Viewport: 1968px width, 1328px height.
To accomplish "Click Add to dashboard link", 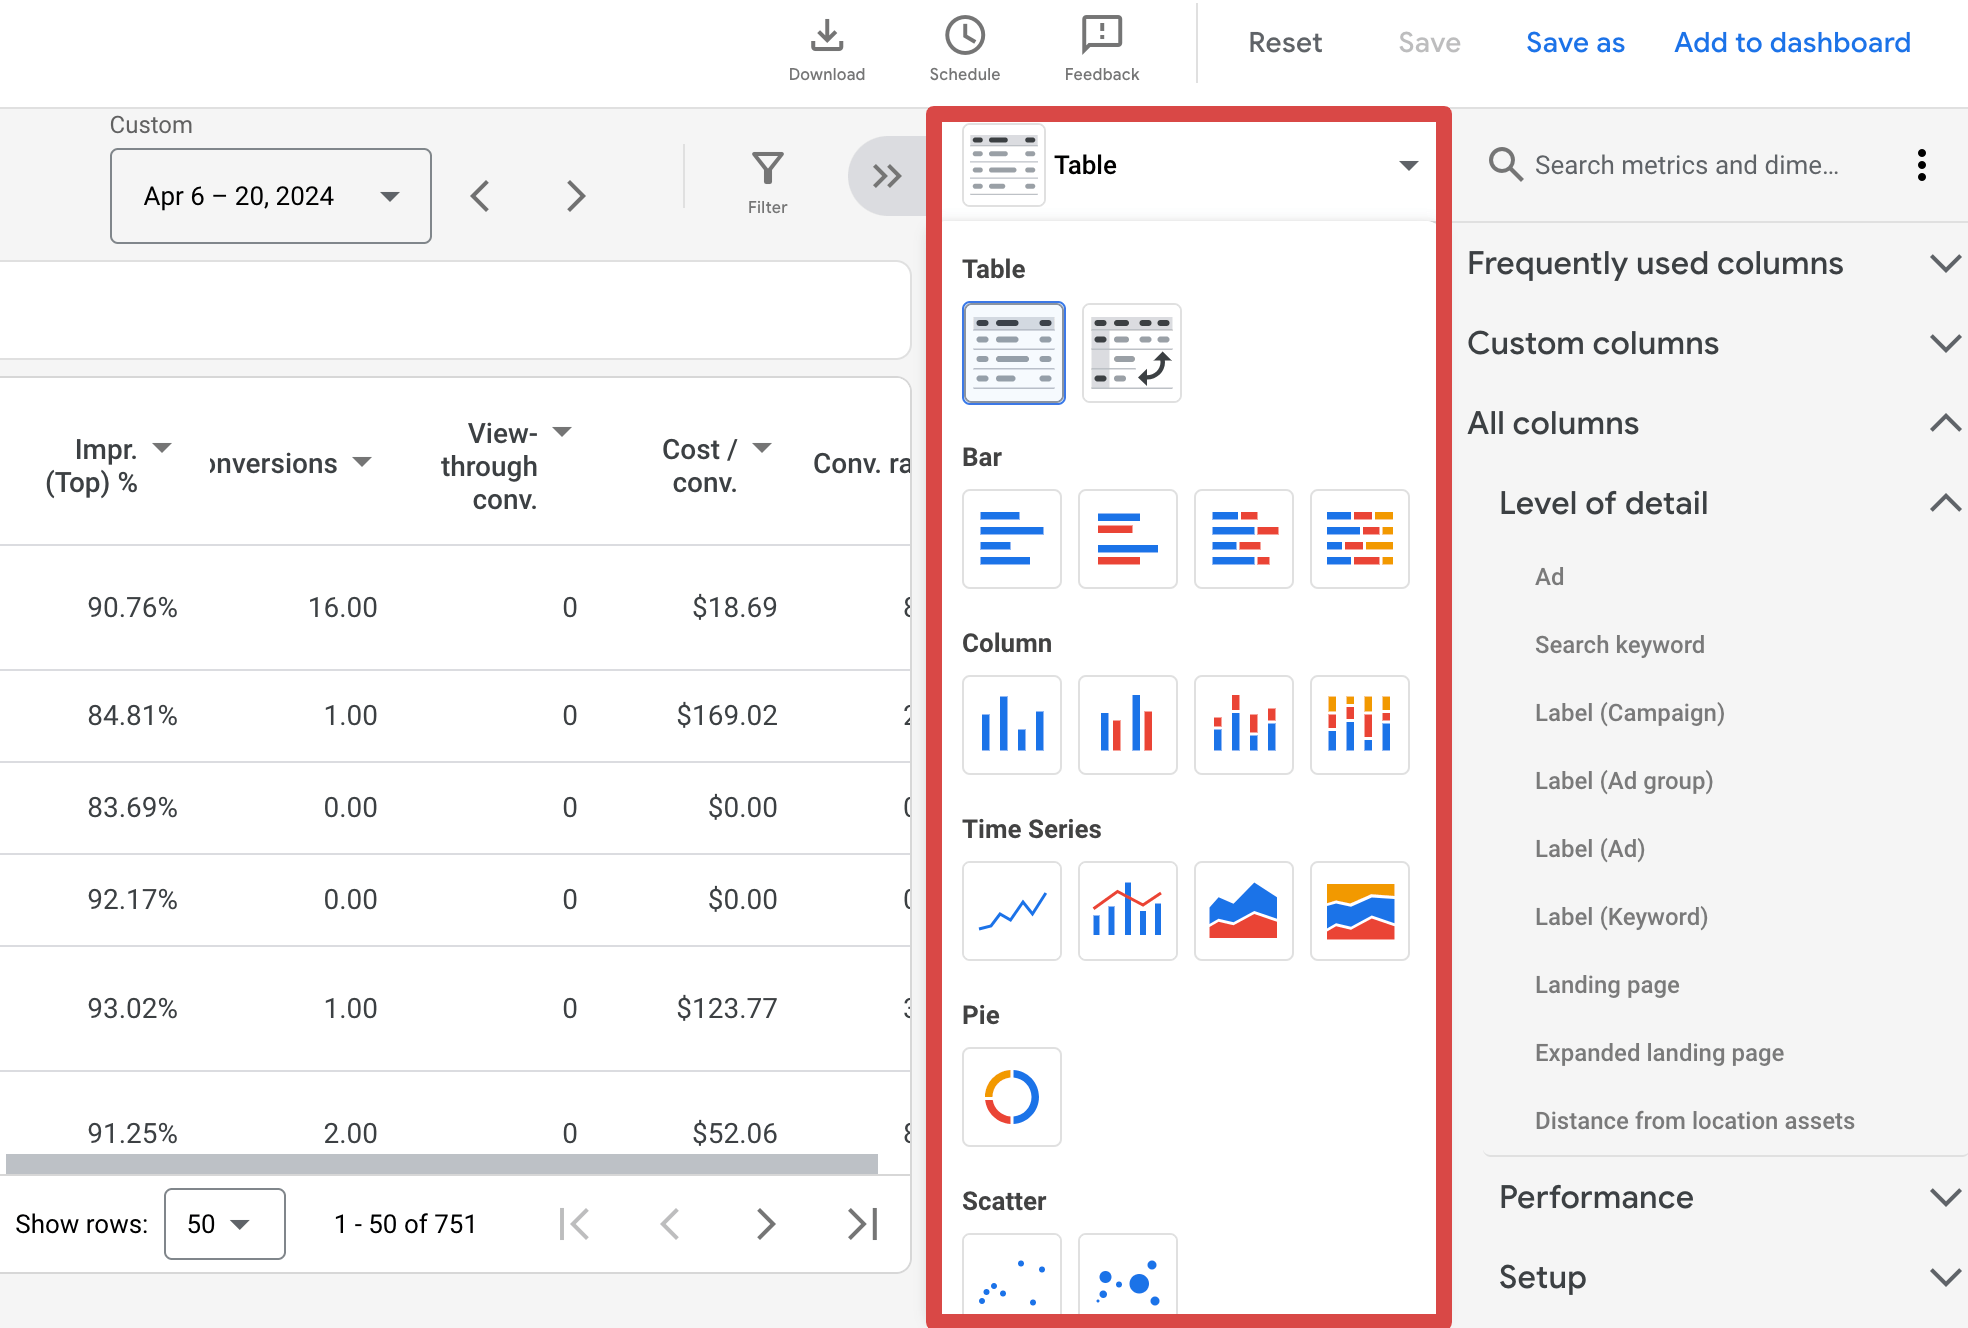I will (1792, 43).
